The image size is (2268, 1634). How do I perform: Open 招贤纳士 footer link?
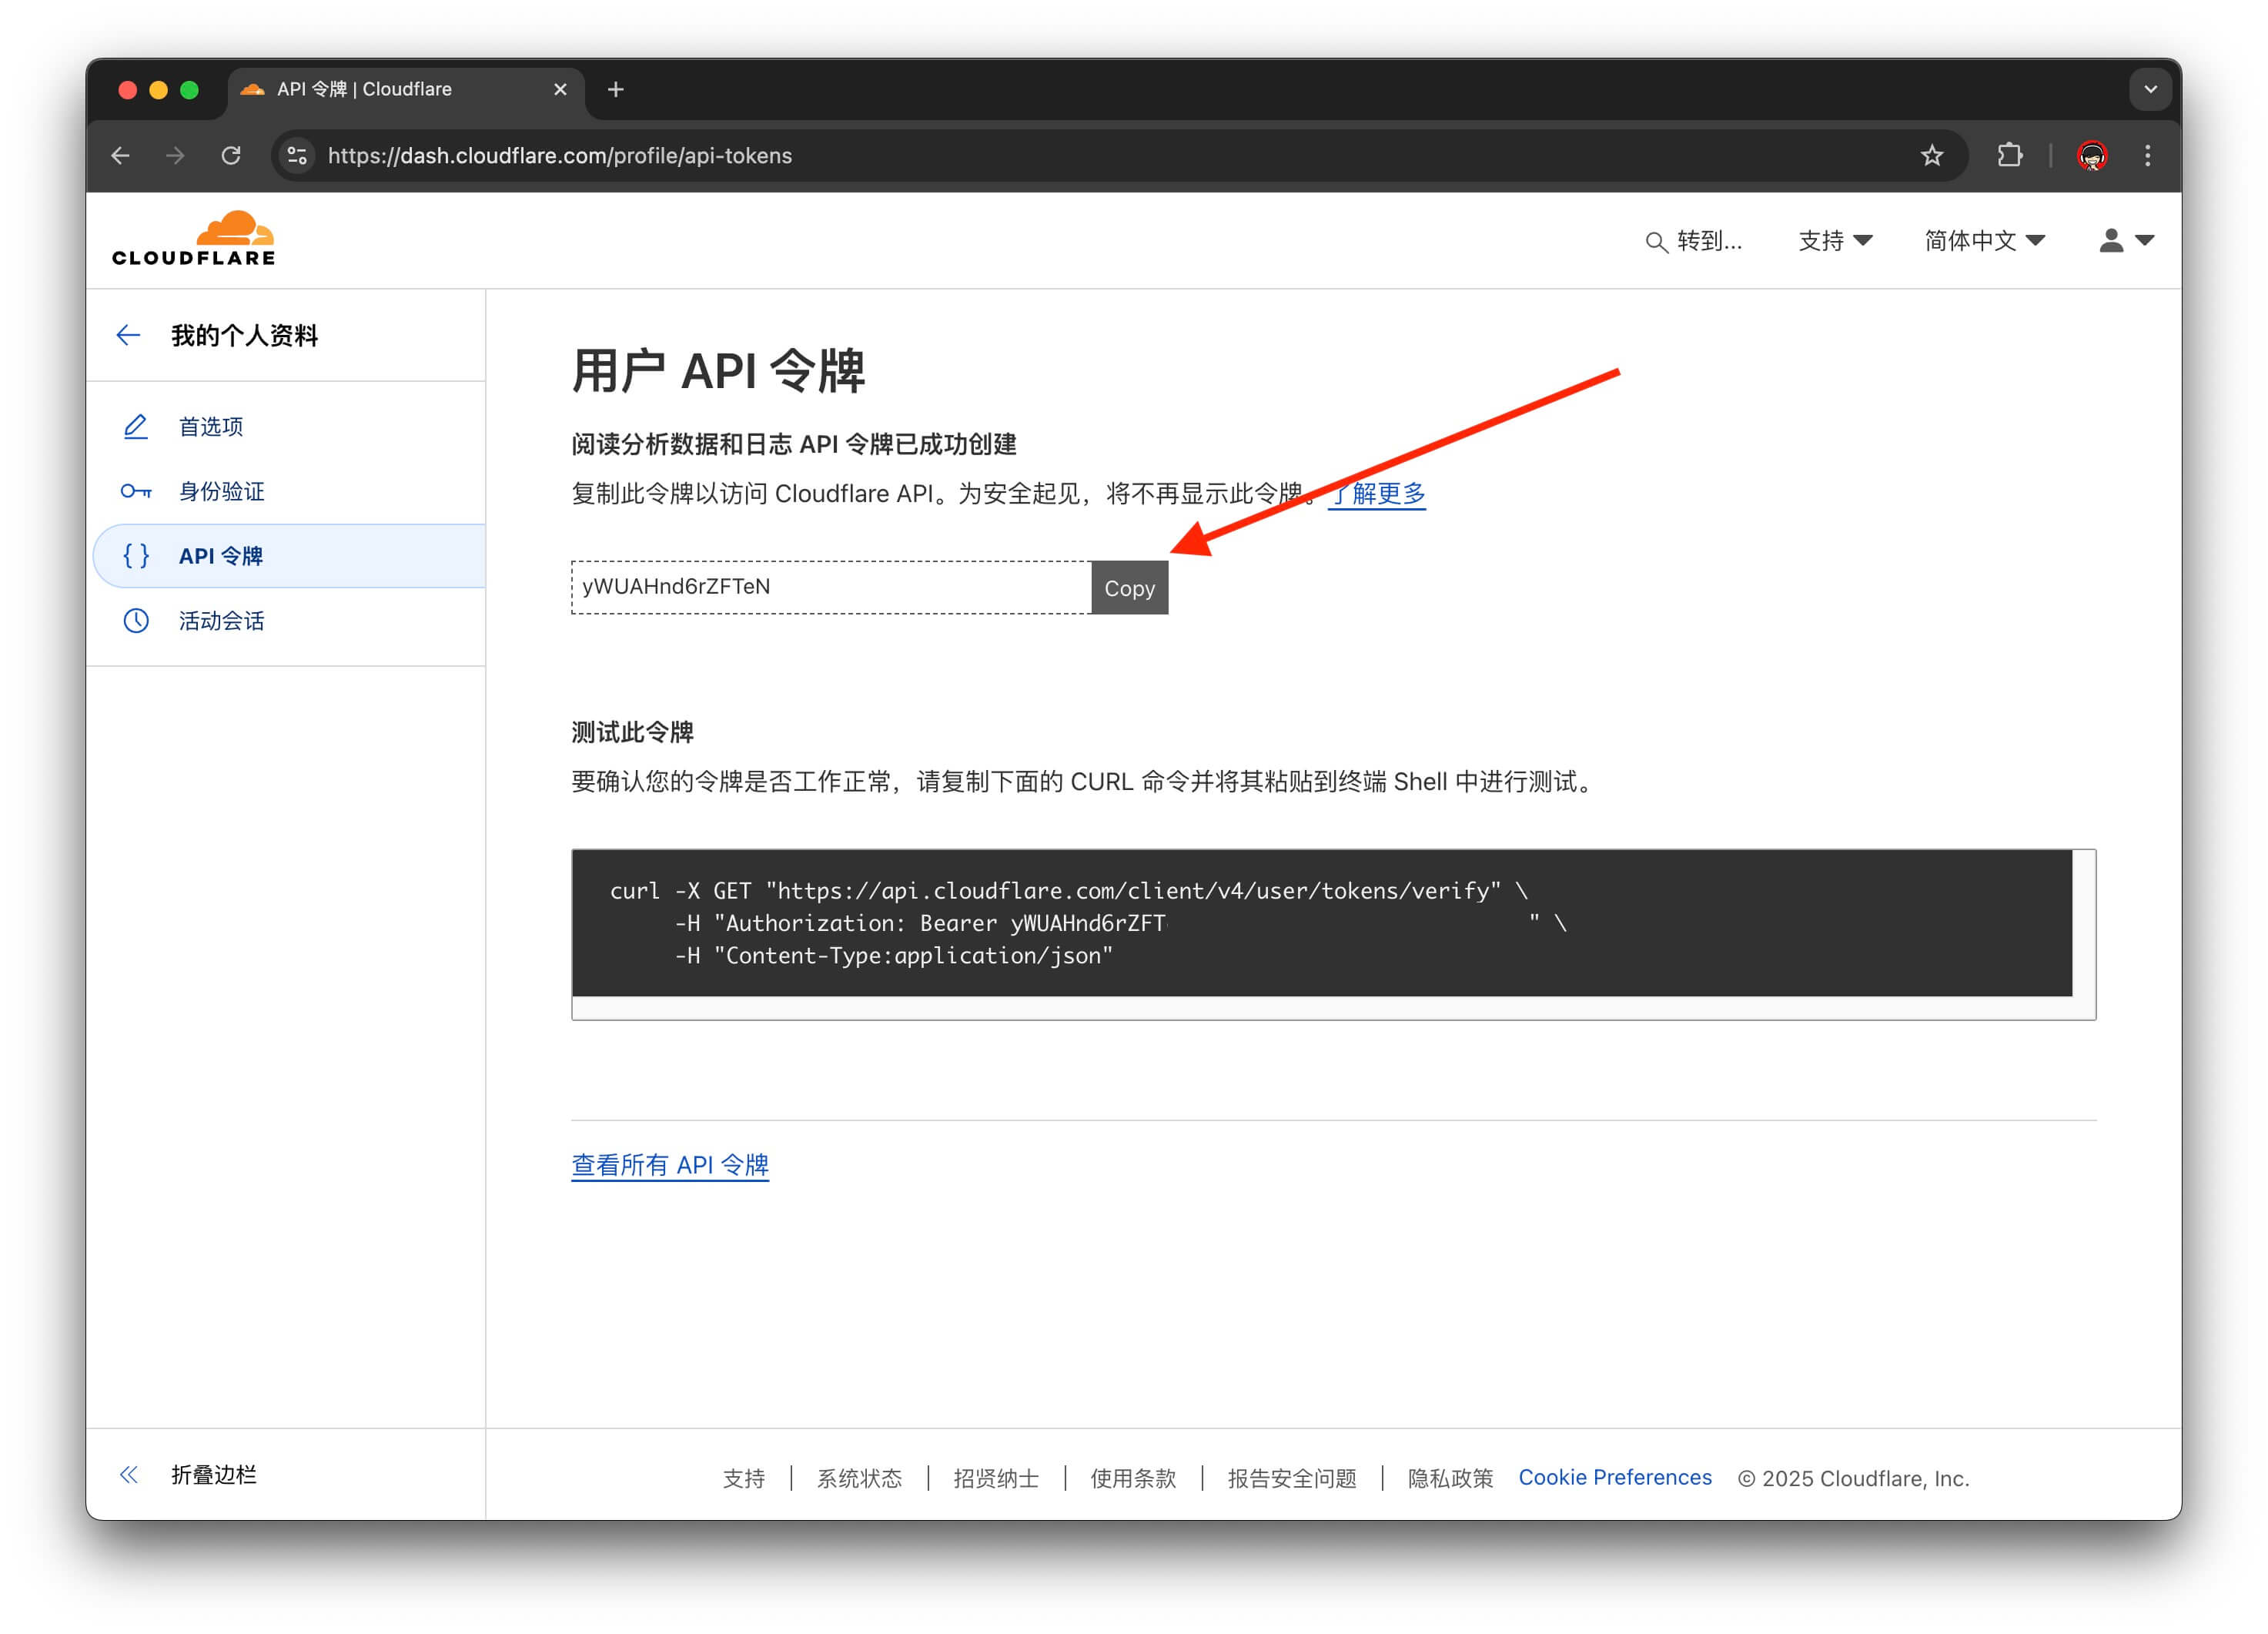tap(996, 1479)
